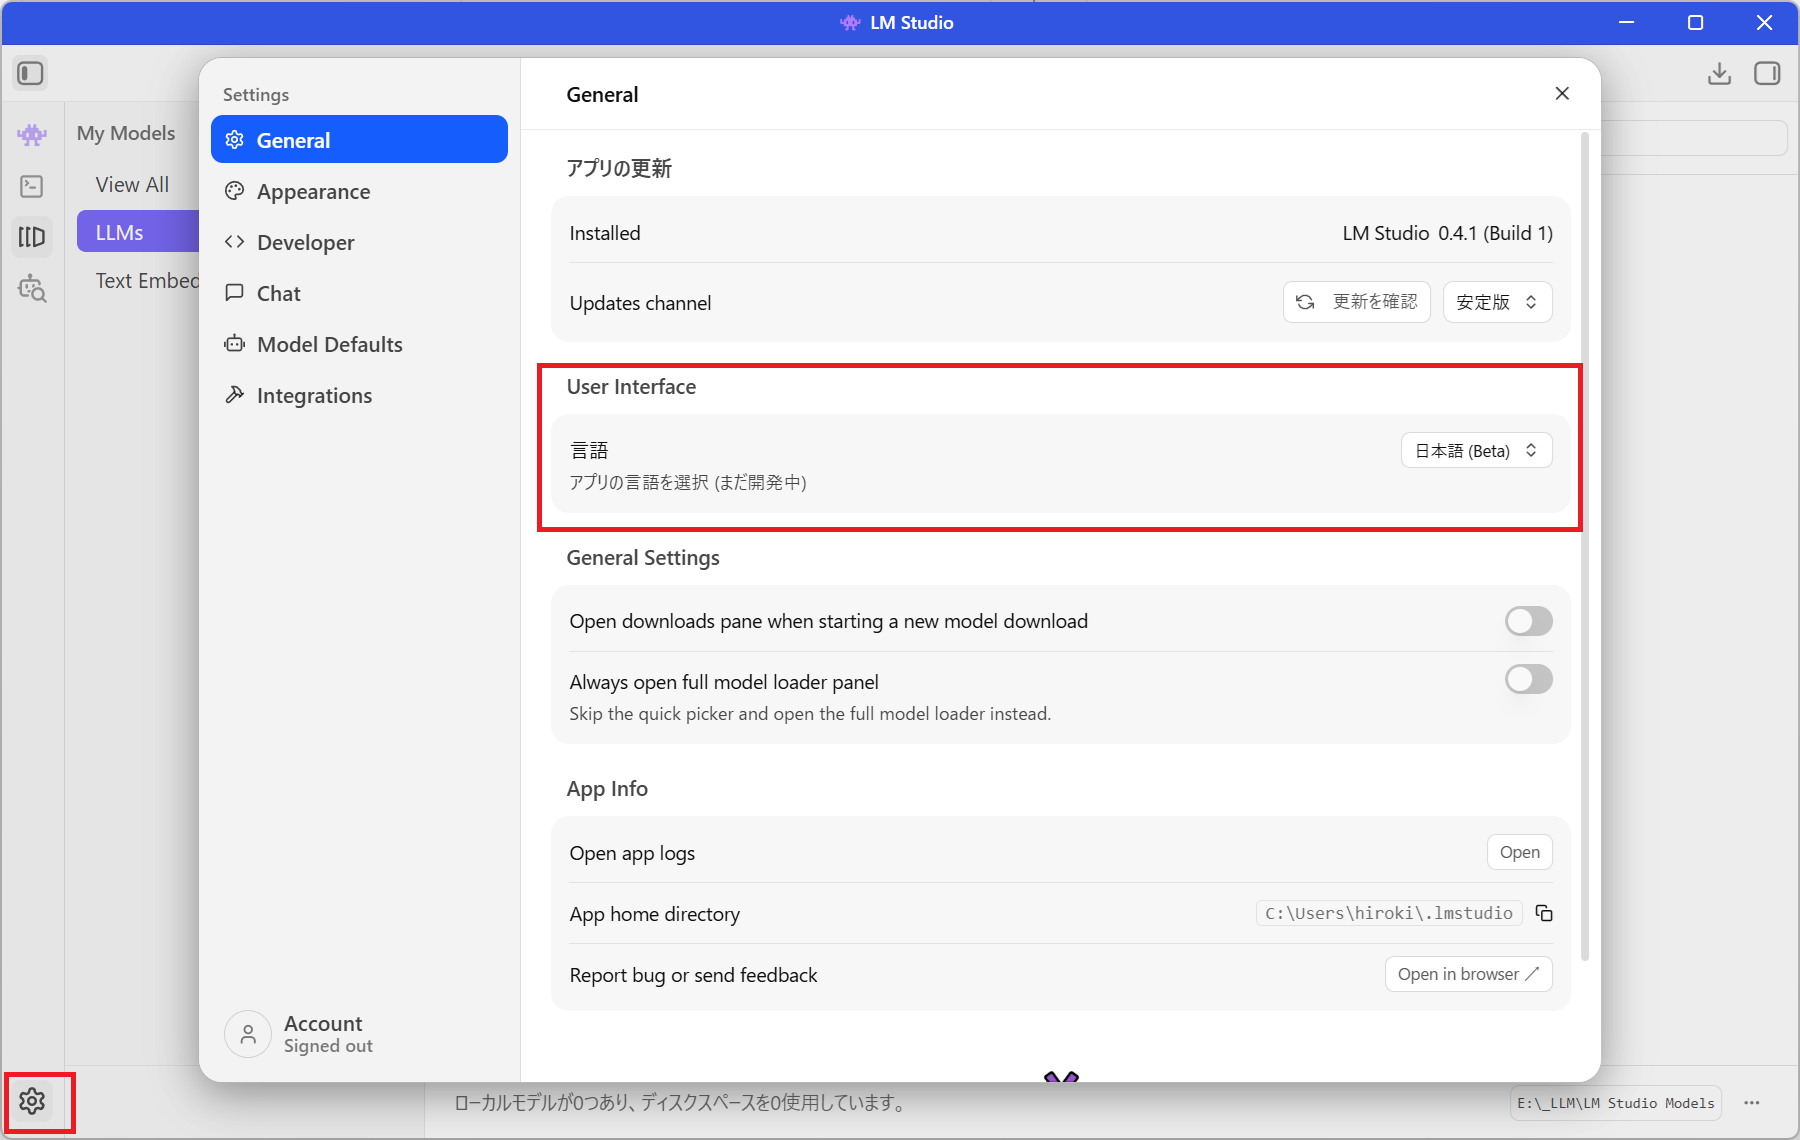Copy the App home directory path
This screenshot has width=1800, height=1140.
(1544, 913)
